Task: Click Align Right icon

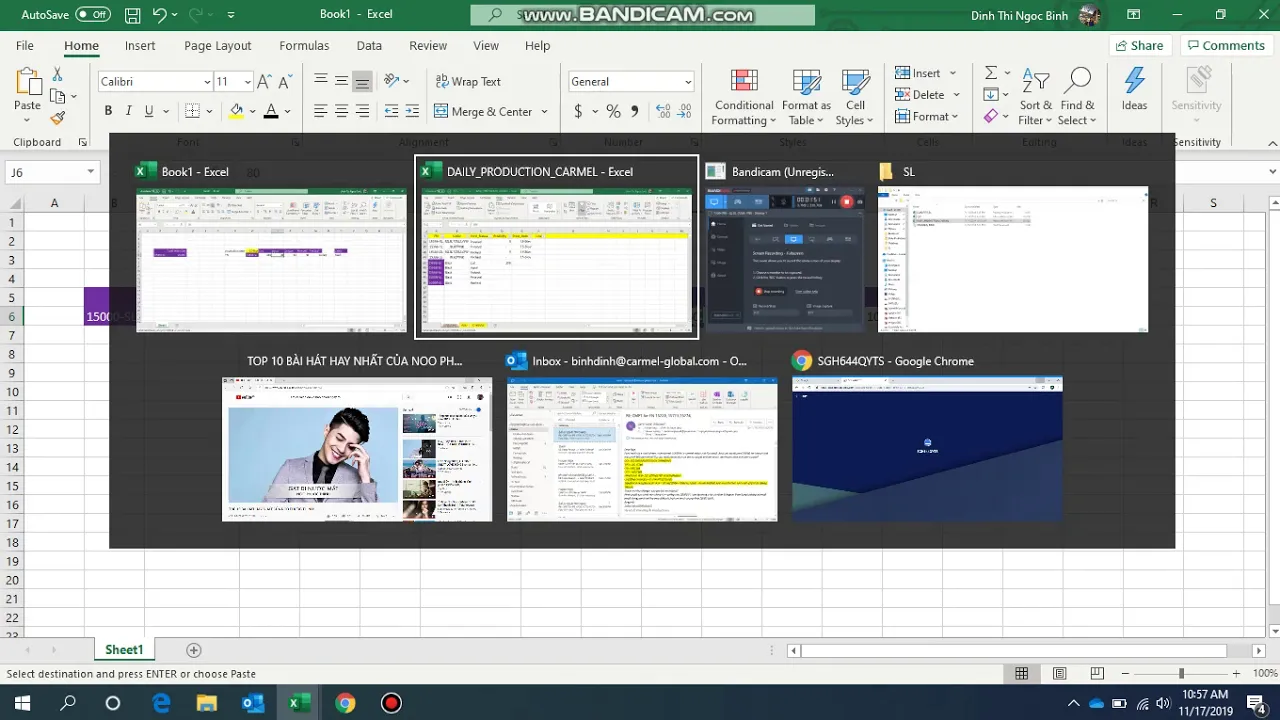Action: pyautogui.click(x=363, y=111)
